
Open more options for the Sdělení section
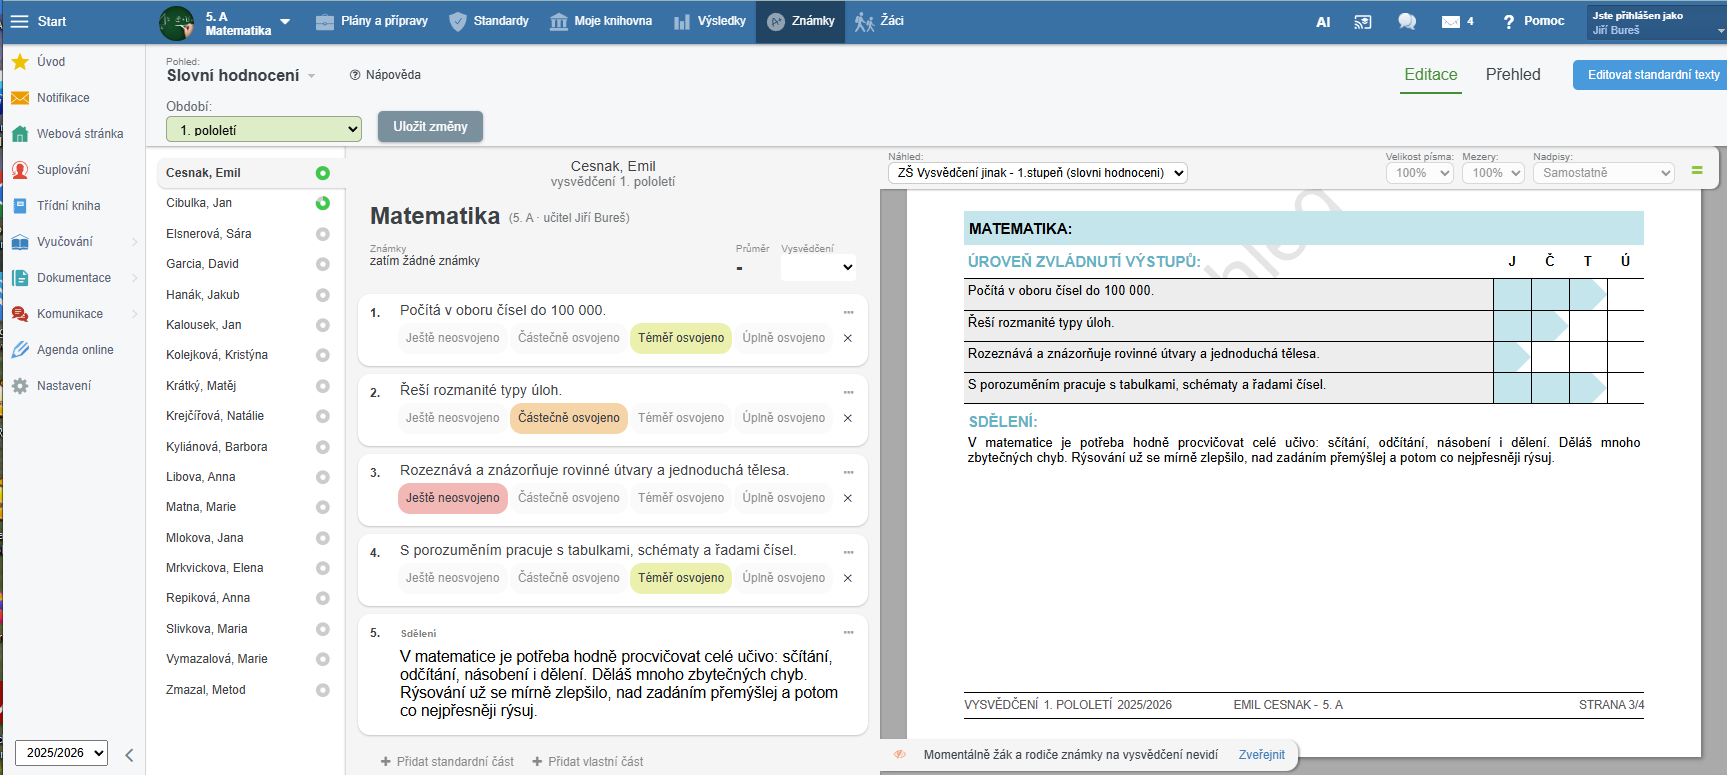848,632
